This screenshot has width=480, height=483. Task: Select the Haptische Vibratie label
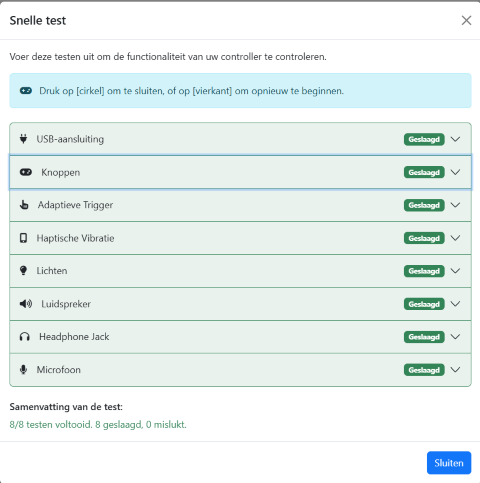click(75, 238)
